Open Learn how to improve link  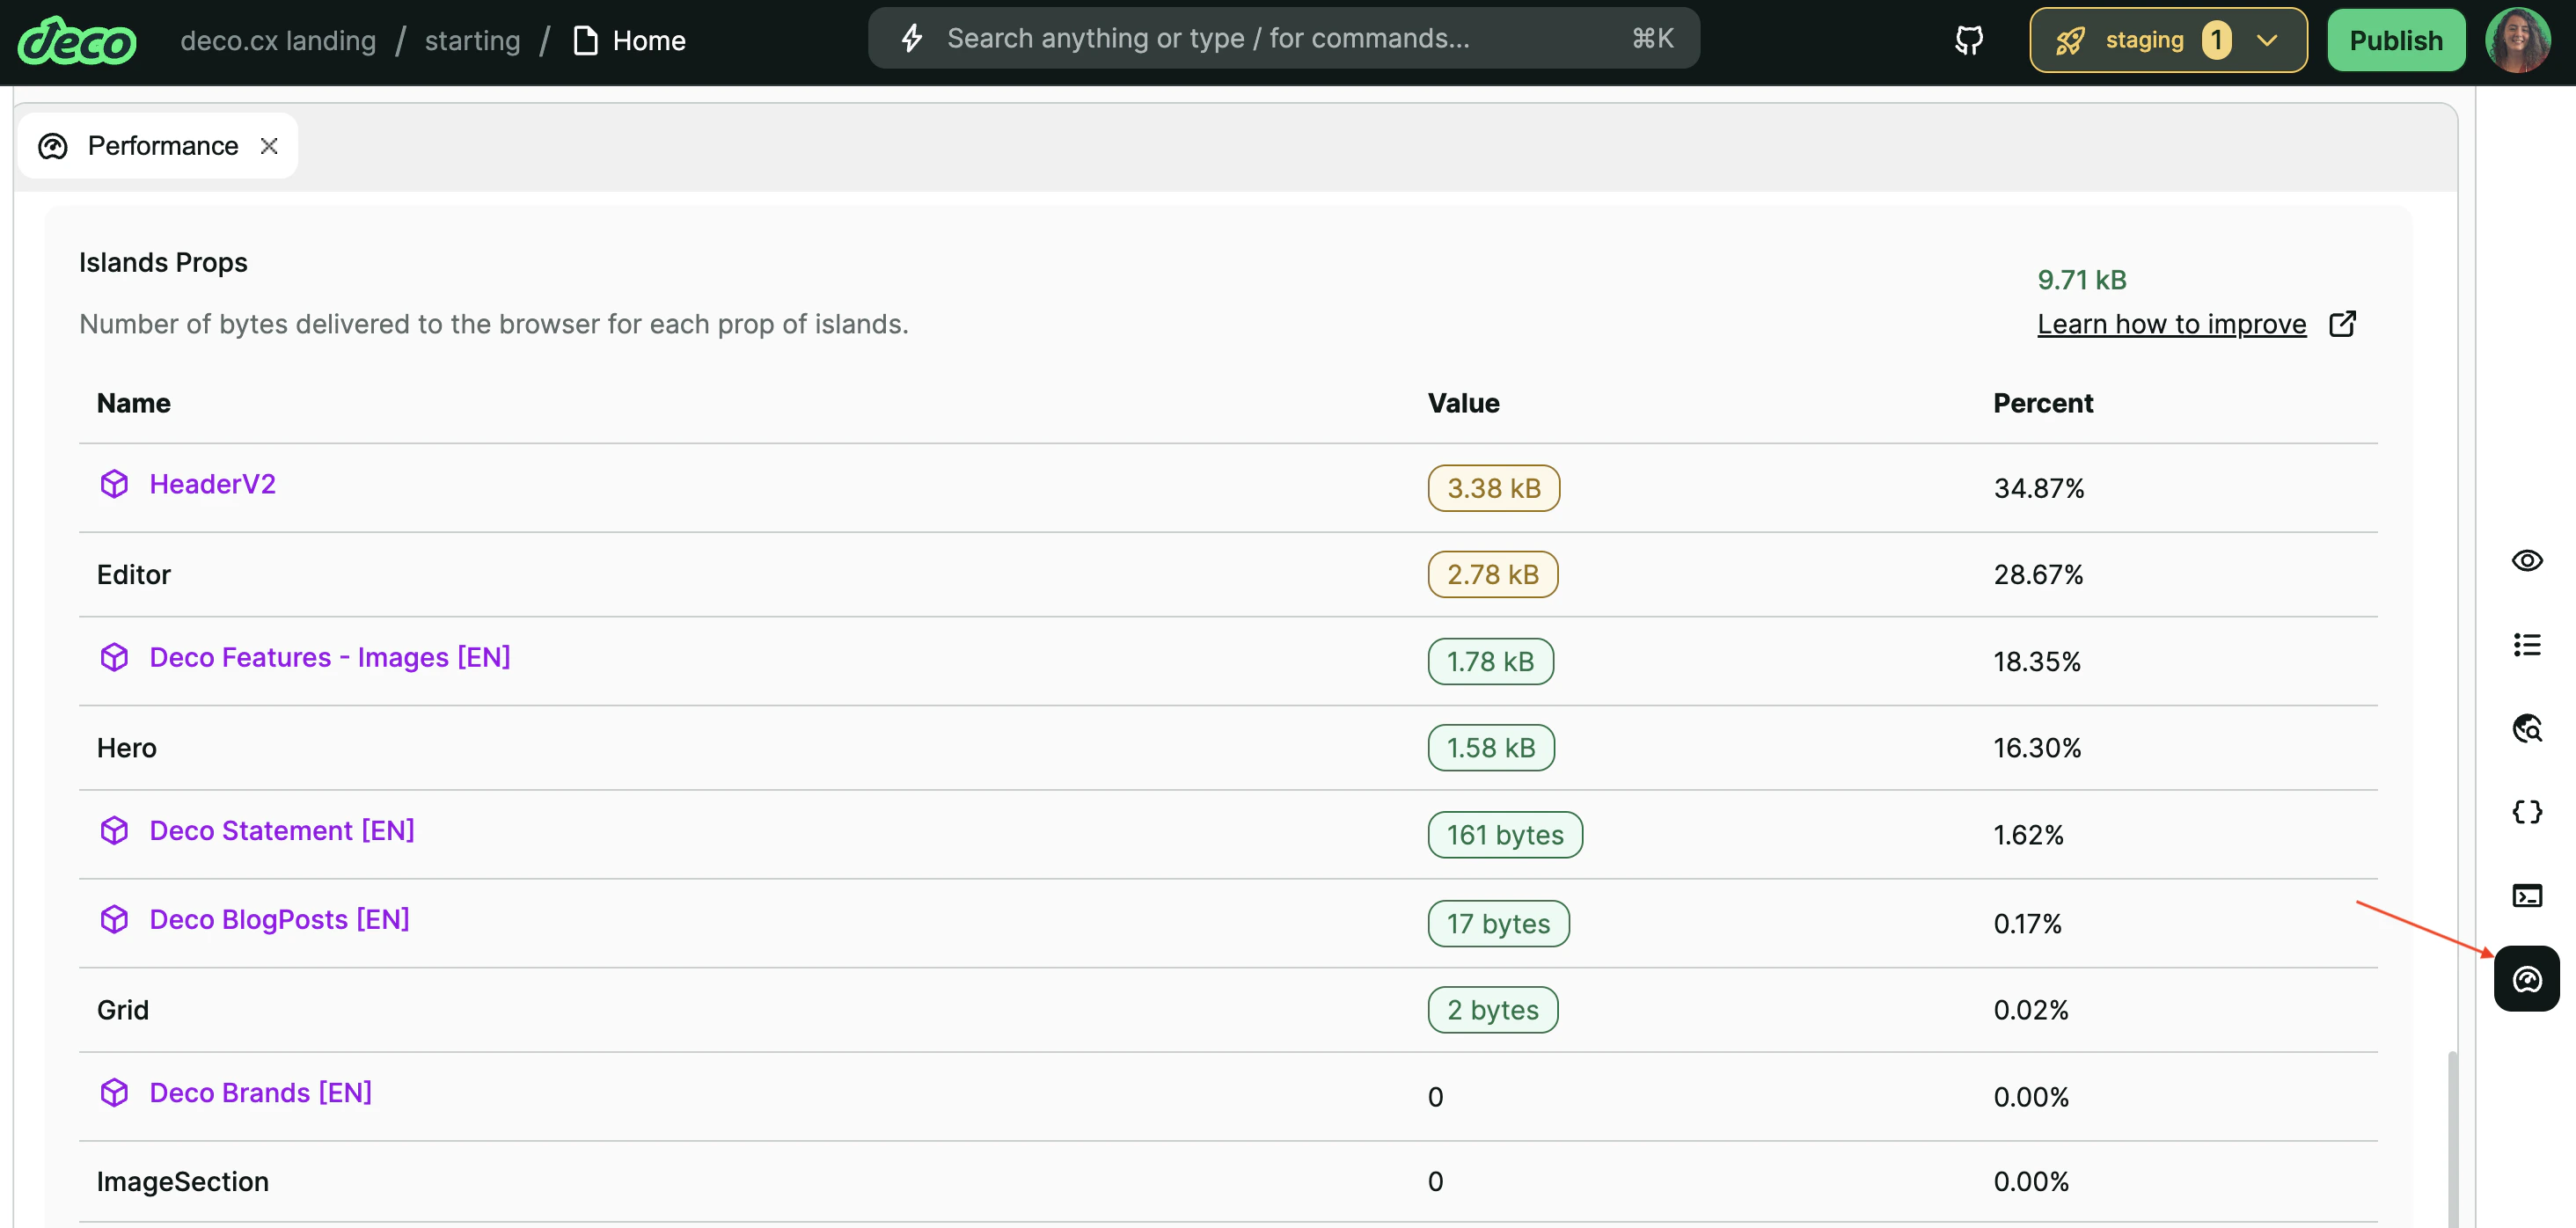click(x=2171, y=324)
